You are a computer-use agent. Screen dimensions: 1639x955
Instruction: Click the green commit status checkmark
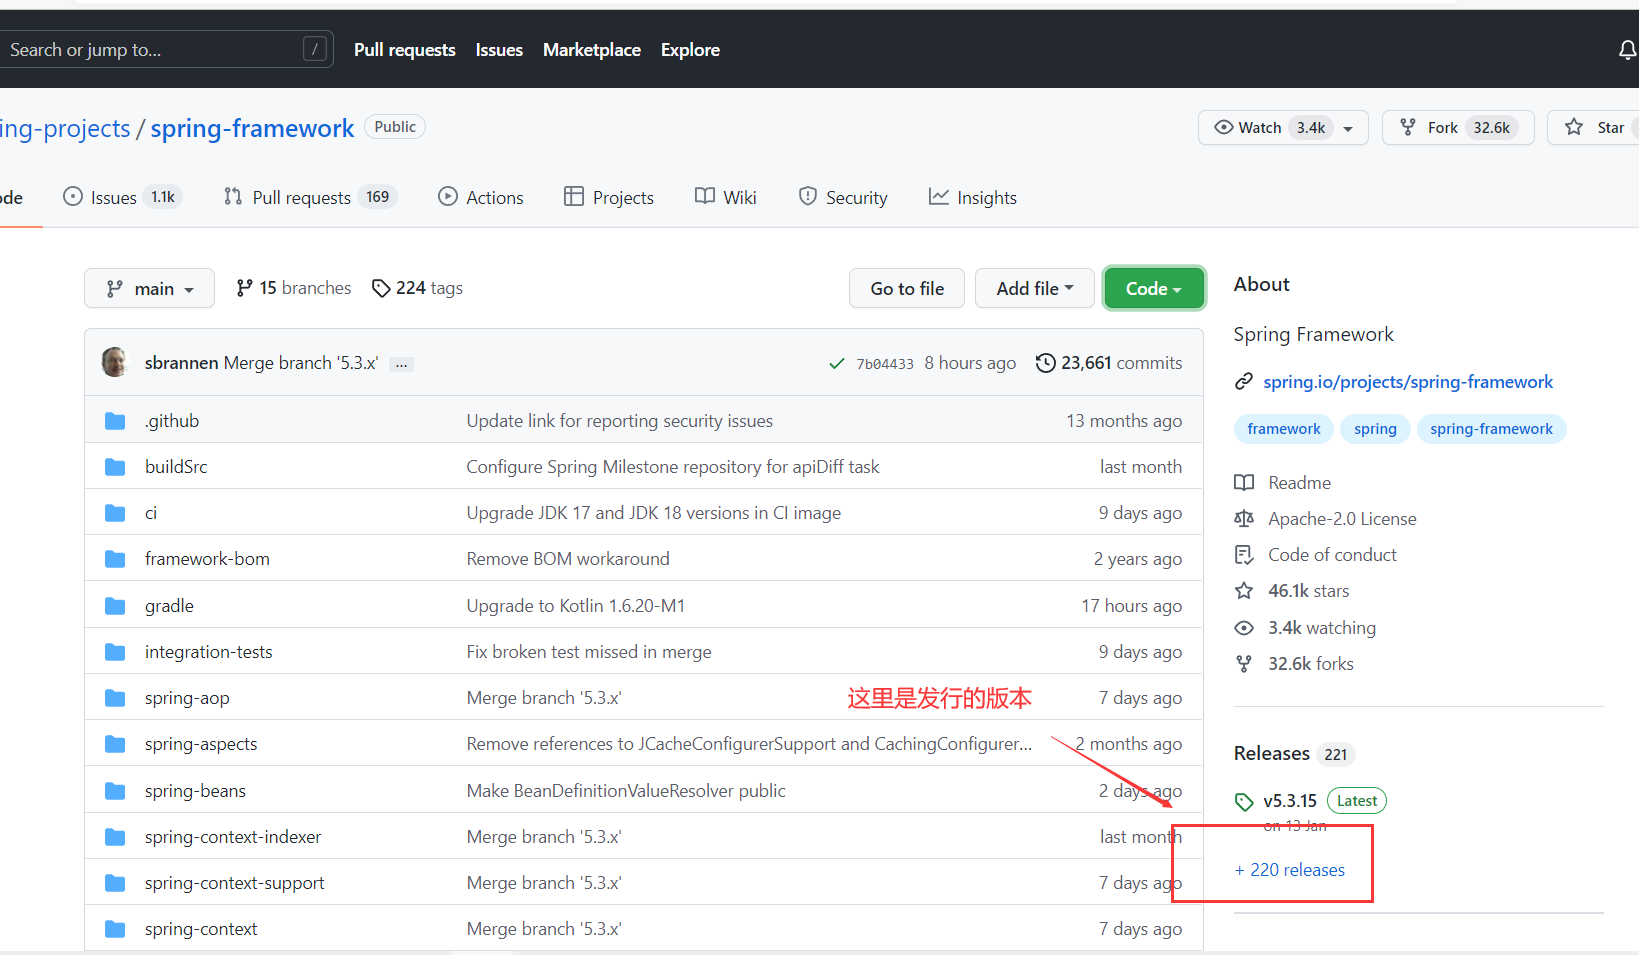click(837, 364)
